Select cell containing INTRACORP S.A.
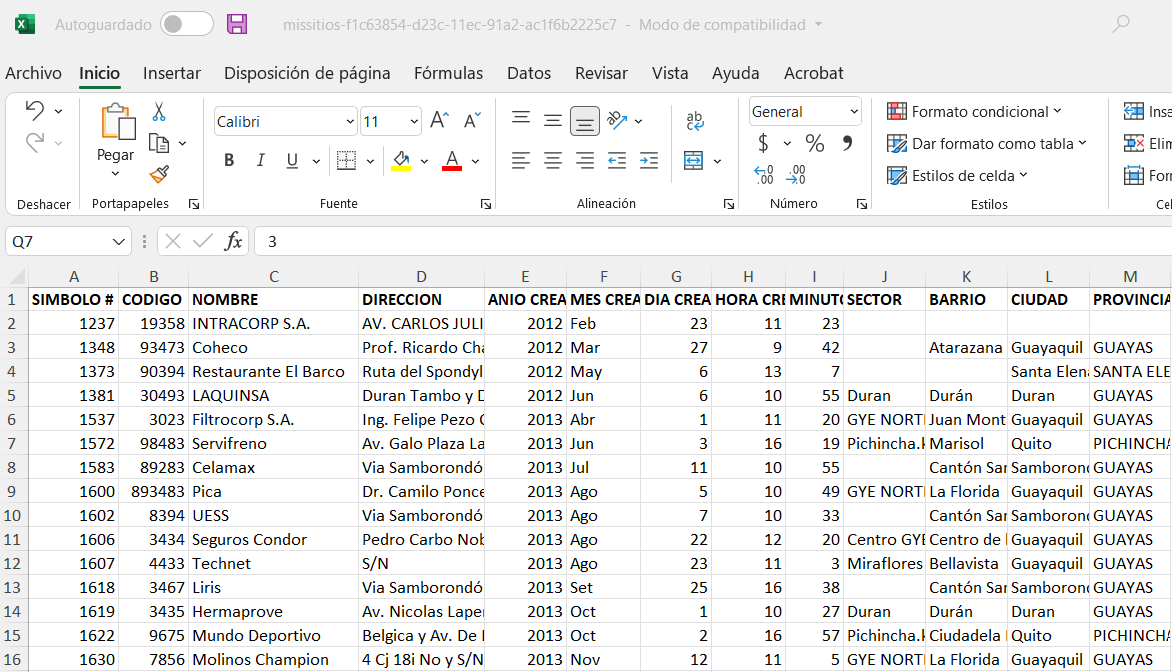 pyautogui.click(x=274, y=324)
